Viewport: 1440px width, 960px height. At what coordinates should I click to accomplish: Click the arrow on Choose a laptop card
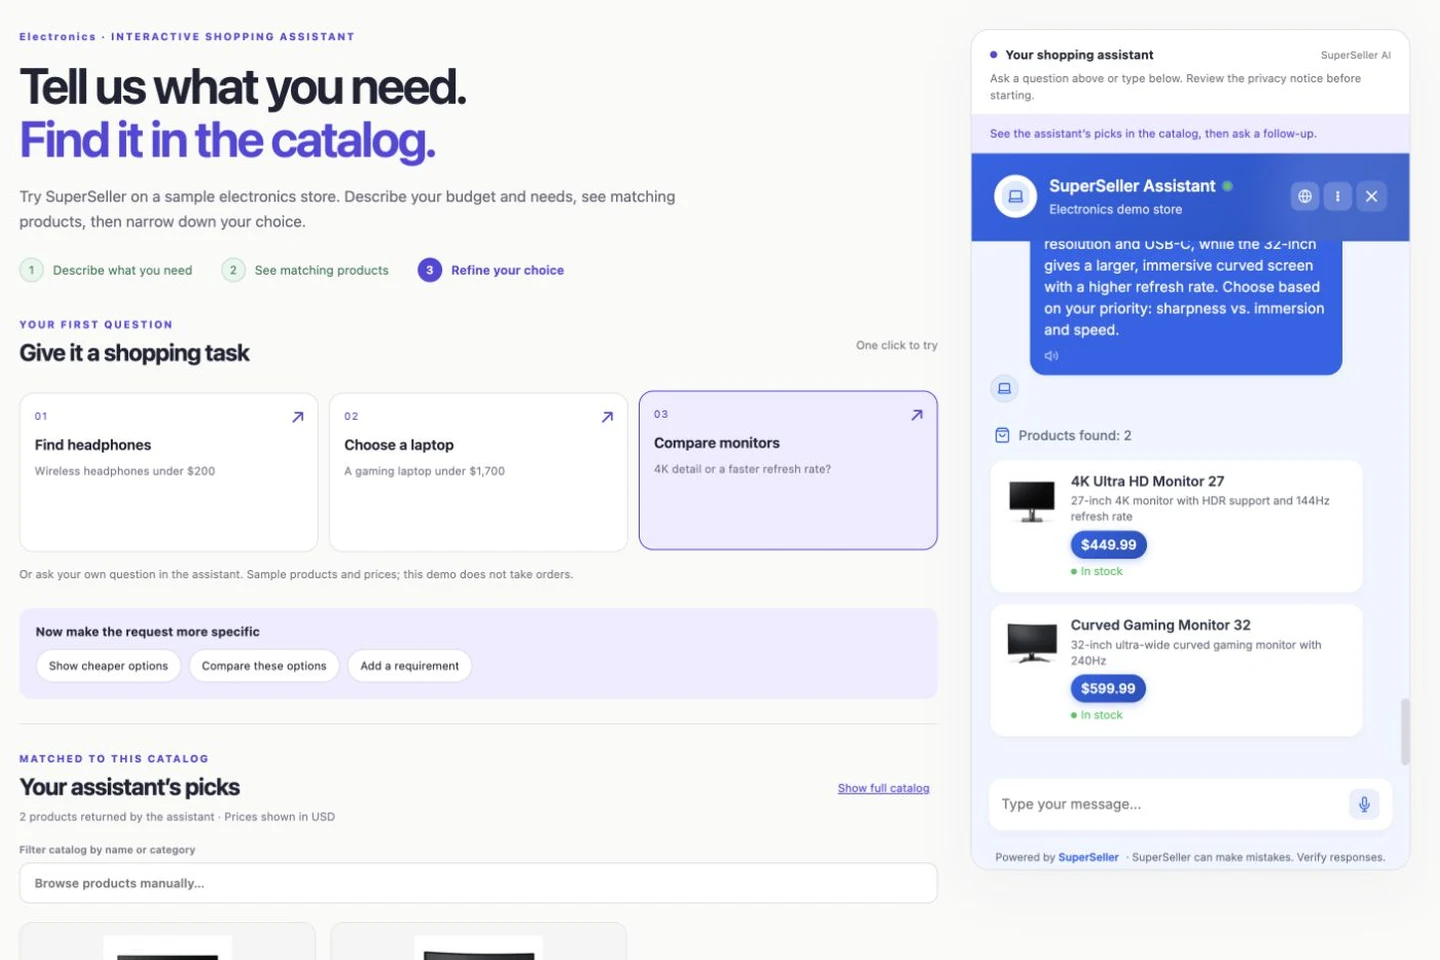point(607,417)
